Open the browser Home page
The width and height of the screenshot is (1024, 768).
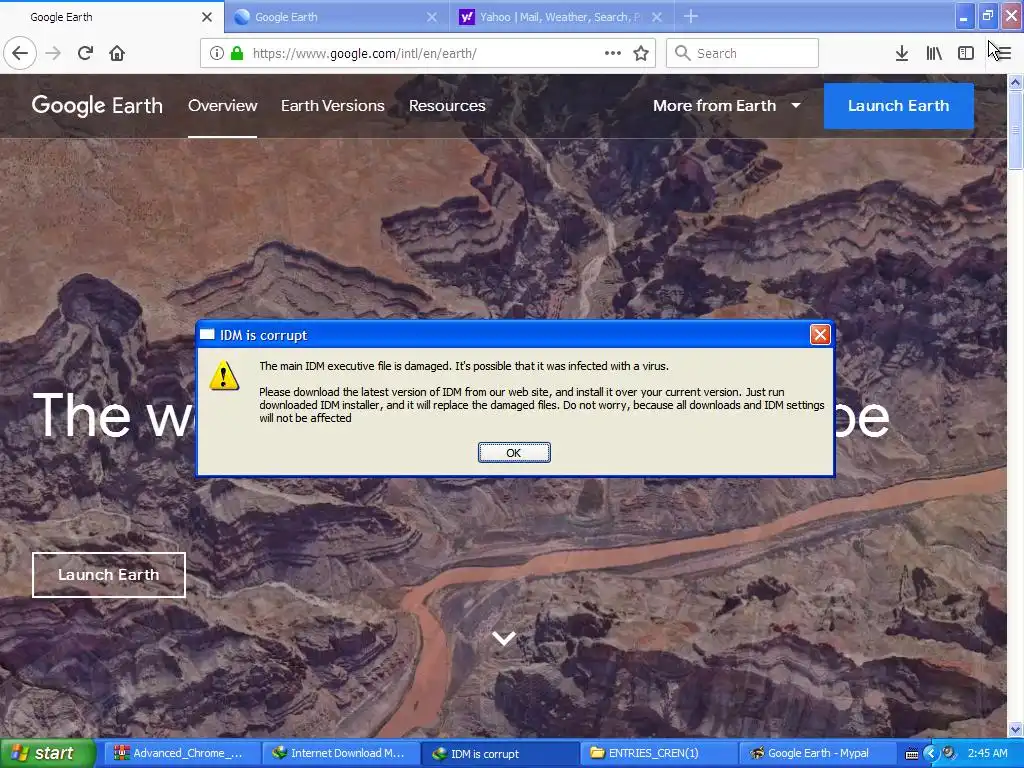[117, 53]
